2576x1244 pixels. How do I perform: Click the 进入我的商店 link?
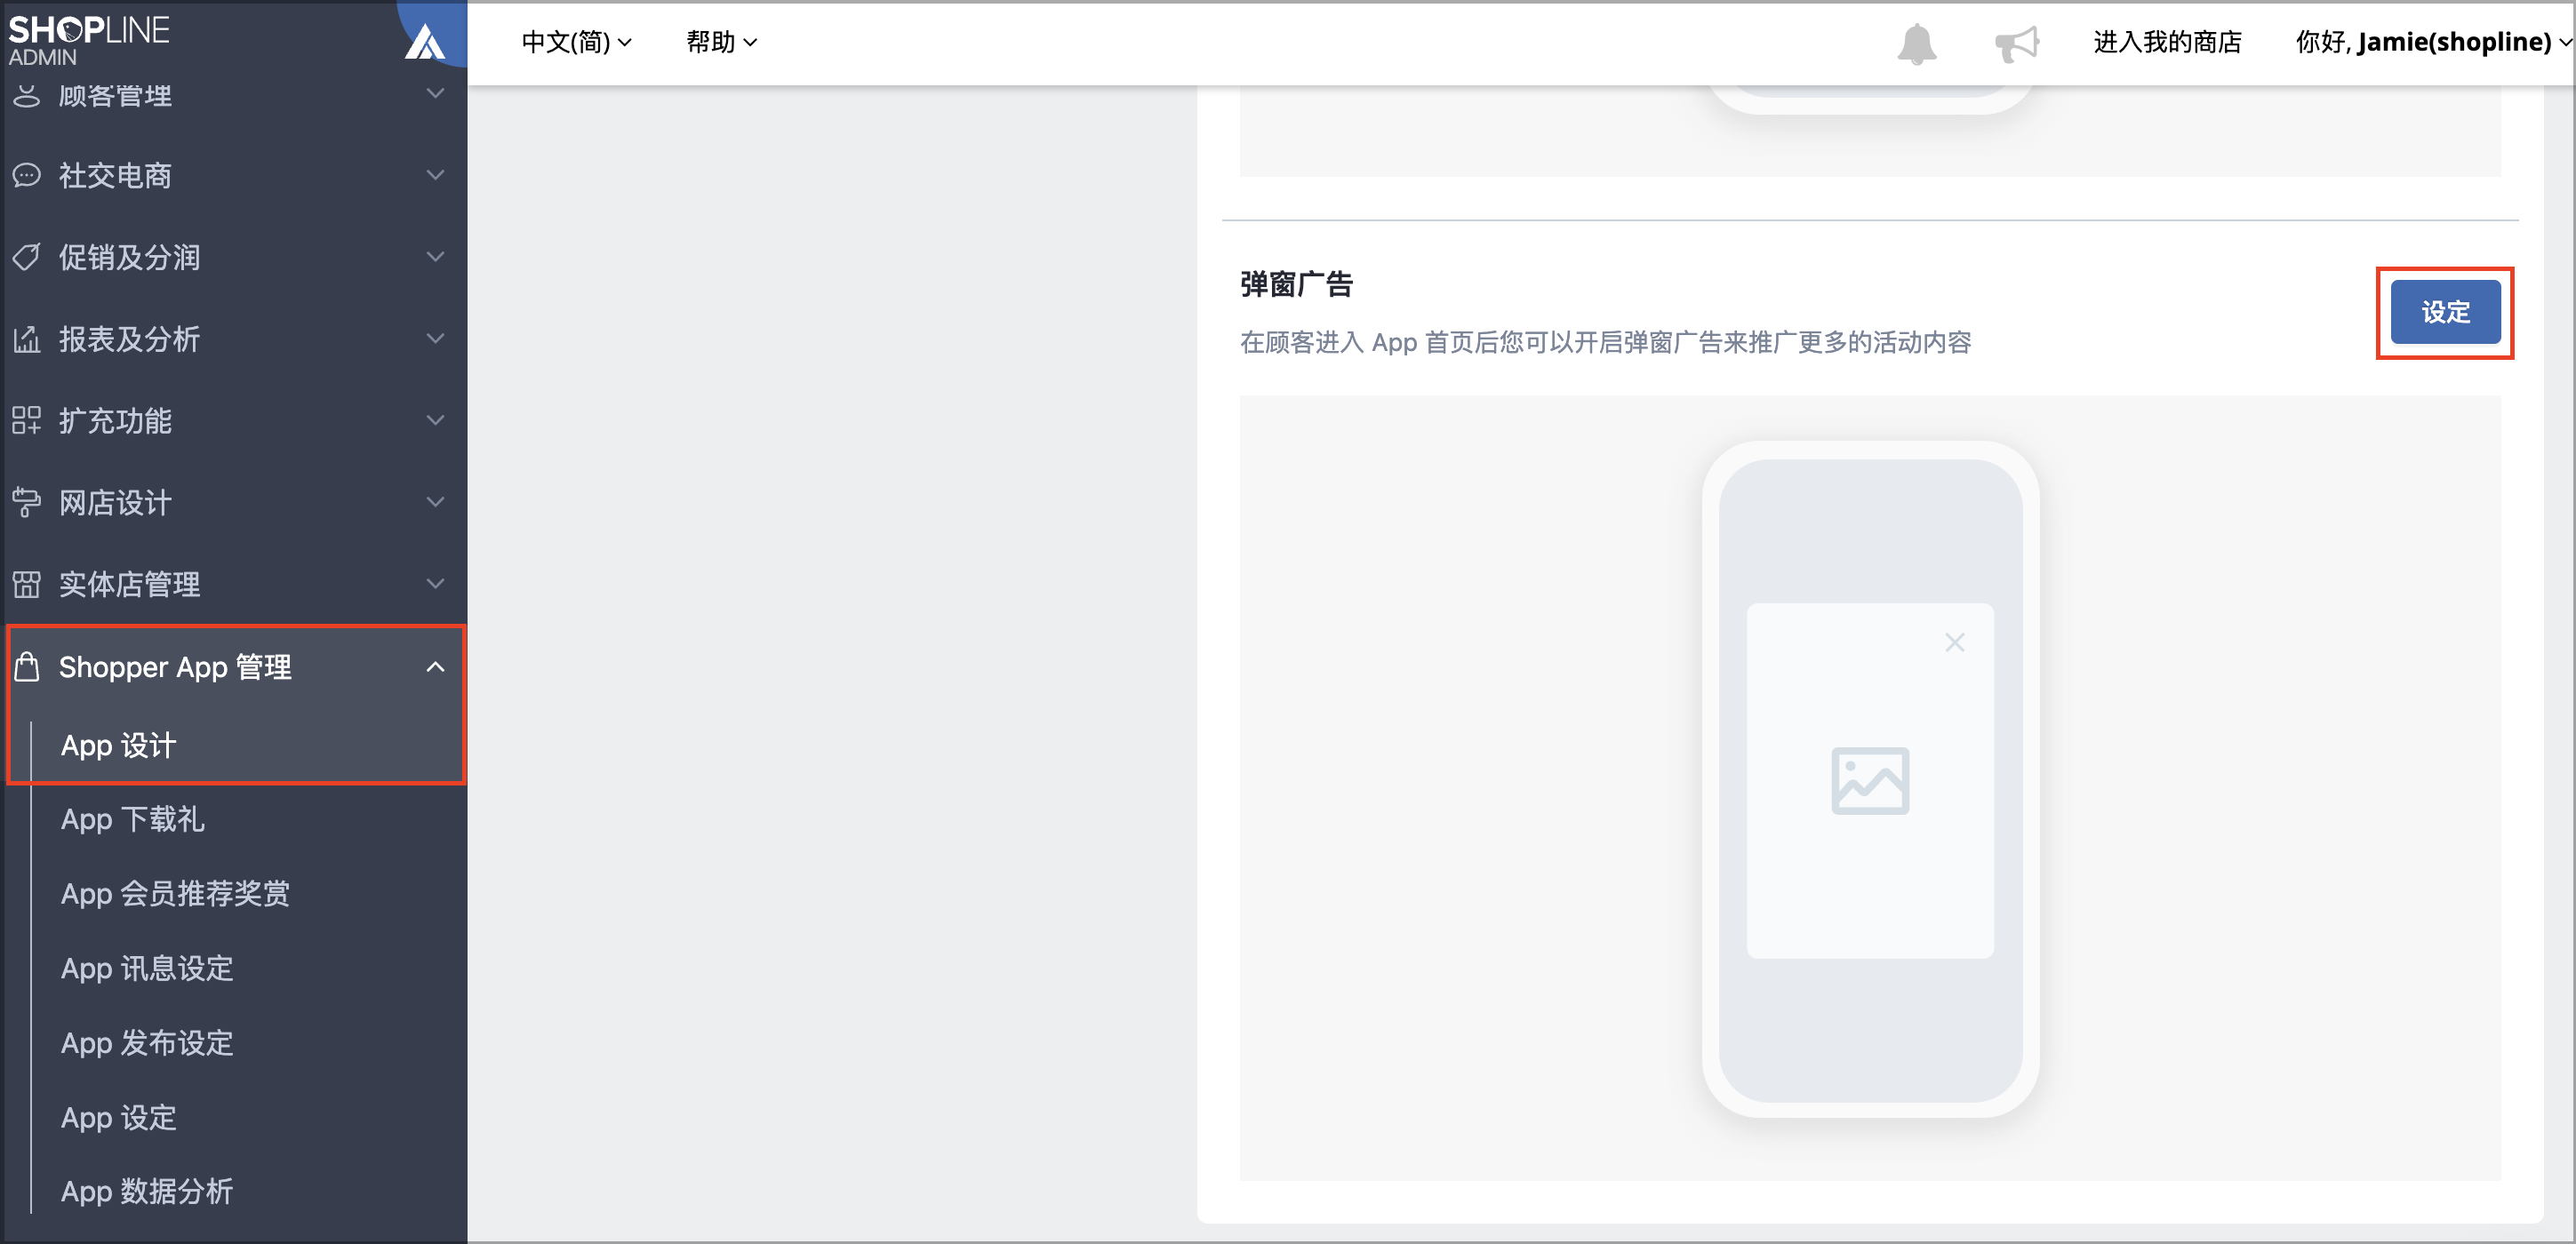coord(2167,42)
